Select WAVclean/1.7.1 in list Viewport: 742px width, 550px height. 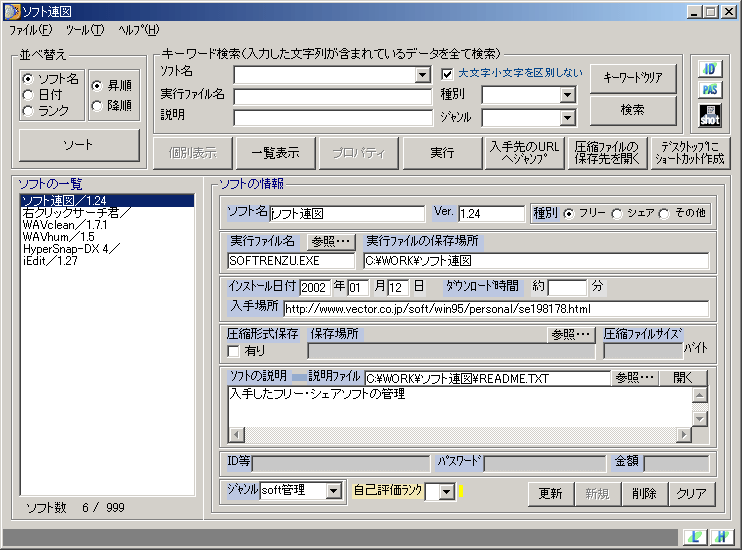tap(107, 225)
